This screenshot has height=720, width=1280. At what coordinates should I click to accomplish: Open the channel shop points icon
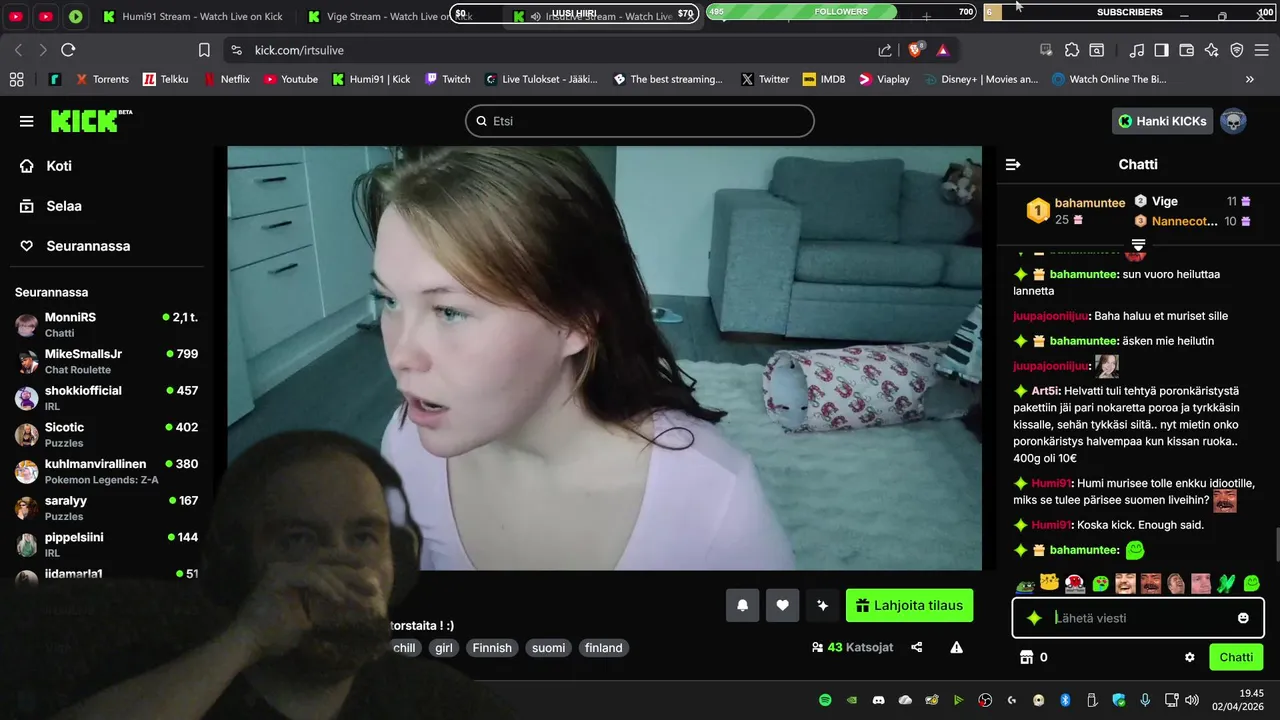click(1025, 657)
